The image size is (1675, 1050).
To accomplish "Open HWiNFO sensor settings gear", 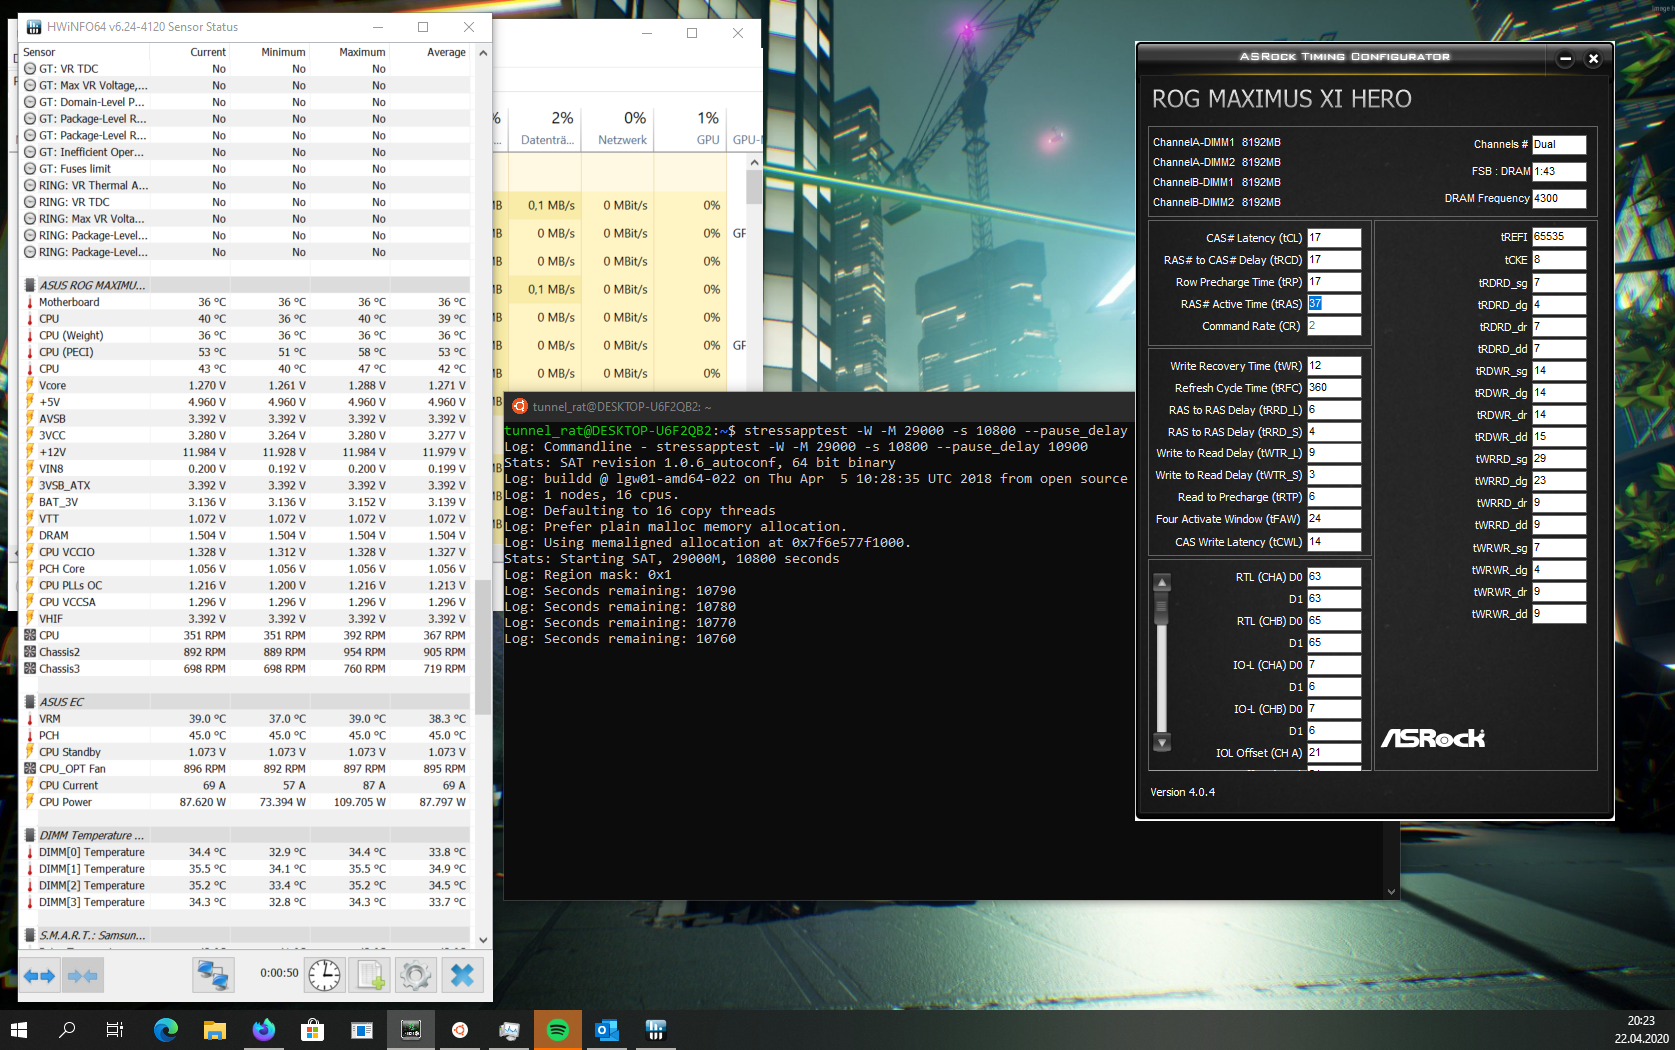I will coord(416,975).
